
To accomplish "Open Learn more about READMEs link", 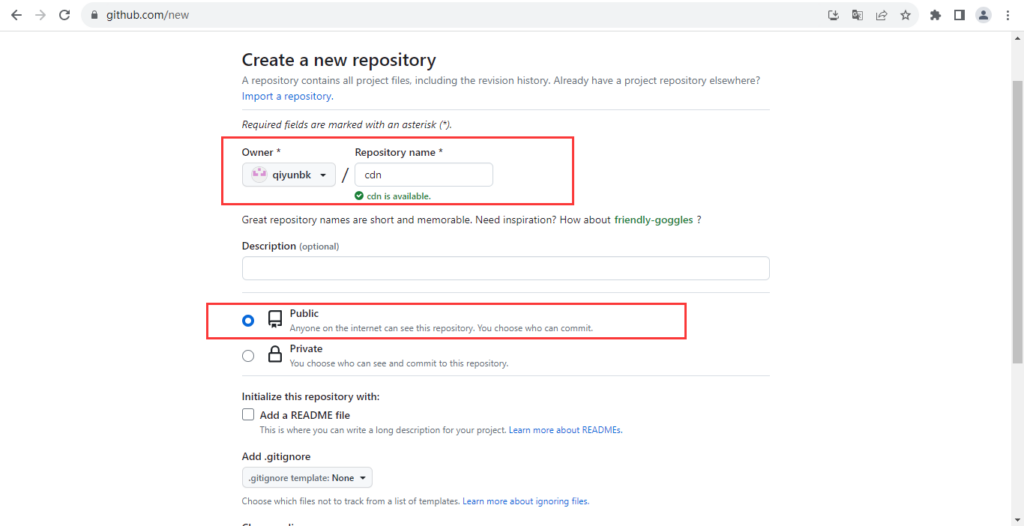I will point(566,431).
